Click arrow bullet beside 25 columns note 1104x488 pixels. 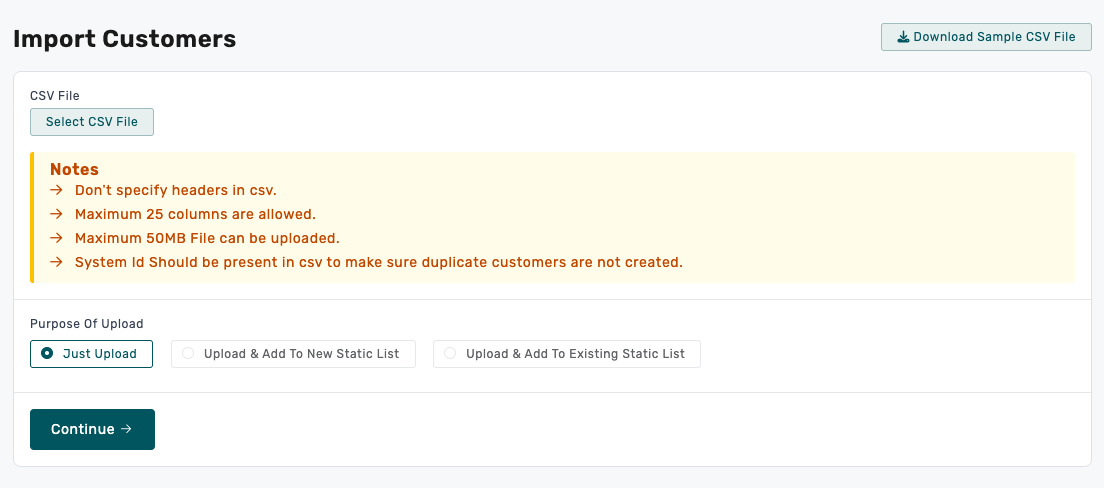(x=56, y=214)
